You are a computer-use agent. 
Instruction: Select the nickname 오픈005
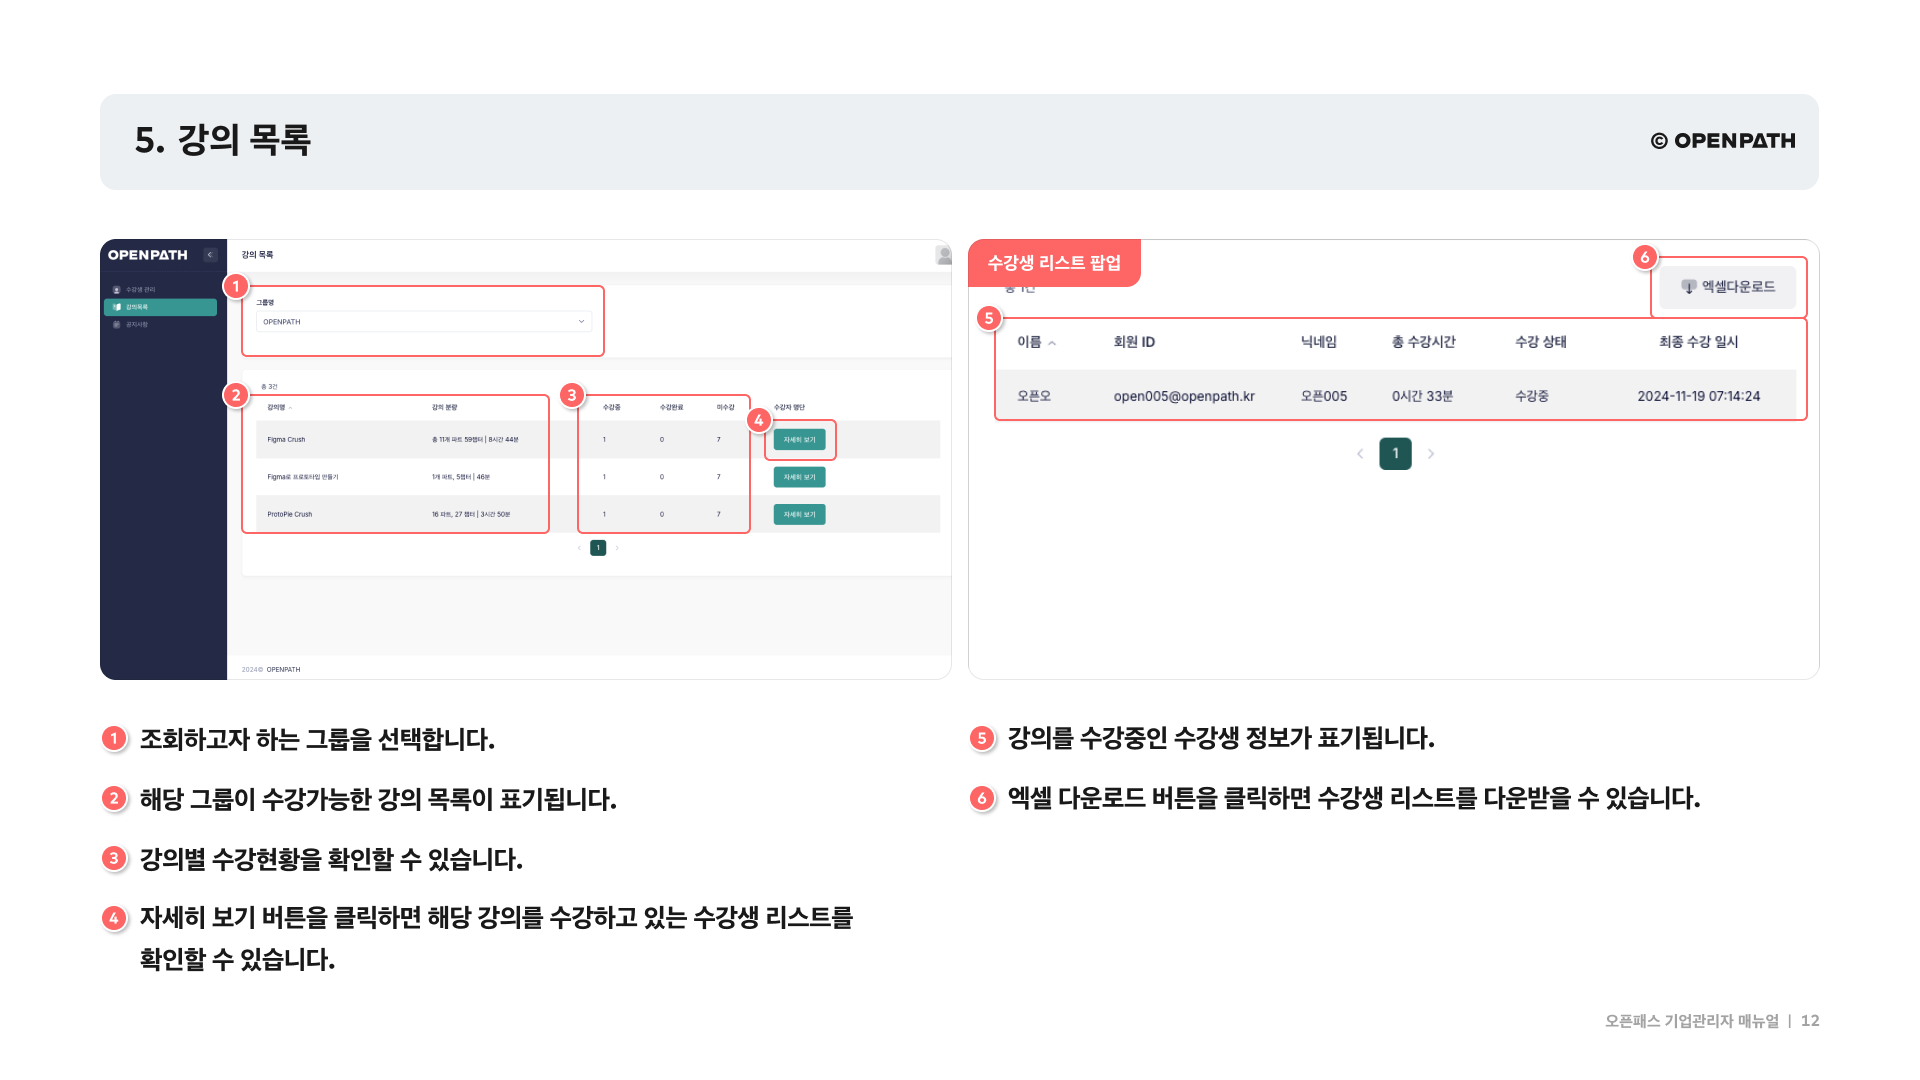[x=1323, y=397]
